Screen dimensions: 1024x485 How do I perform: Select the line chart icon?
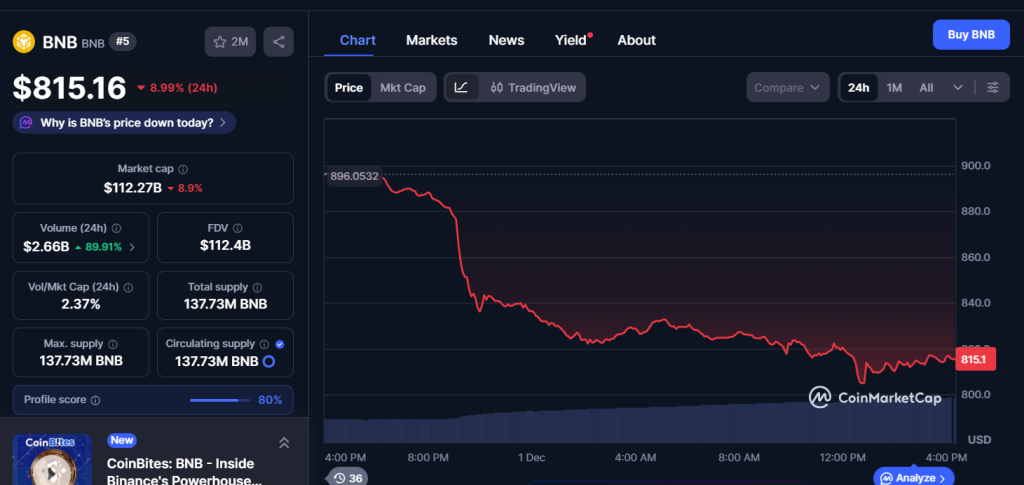461,88
